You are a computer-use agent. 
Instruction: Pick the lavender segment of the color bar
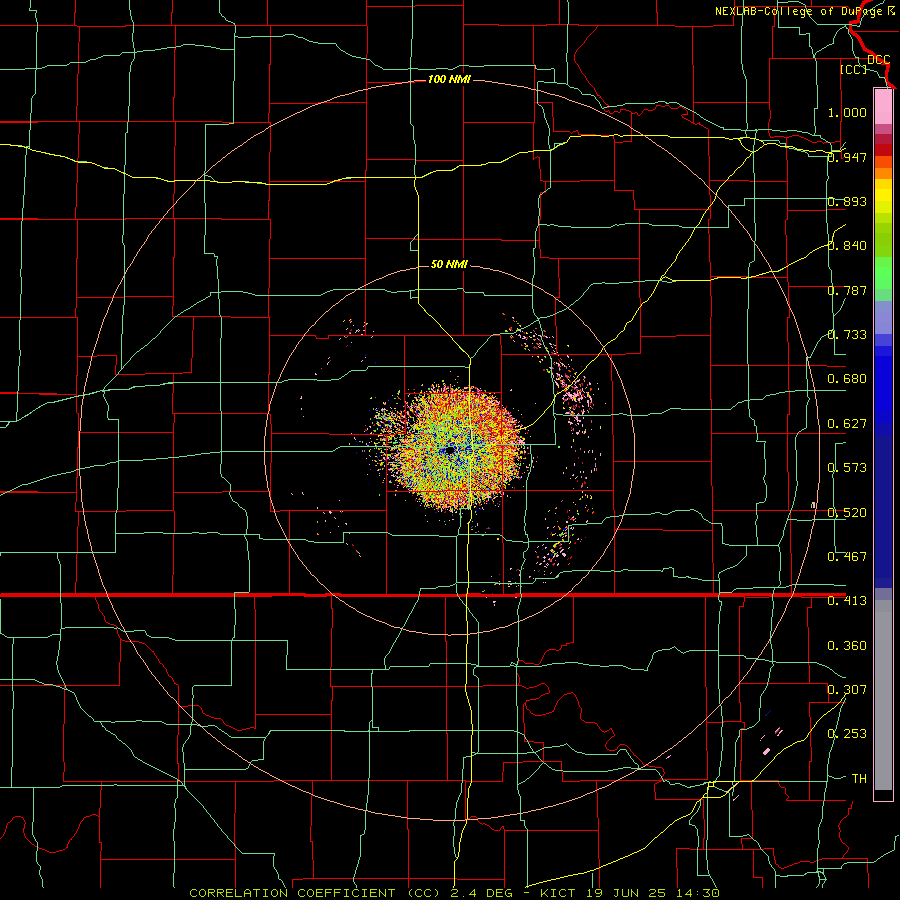(x=883, y=317)
